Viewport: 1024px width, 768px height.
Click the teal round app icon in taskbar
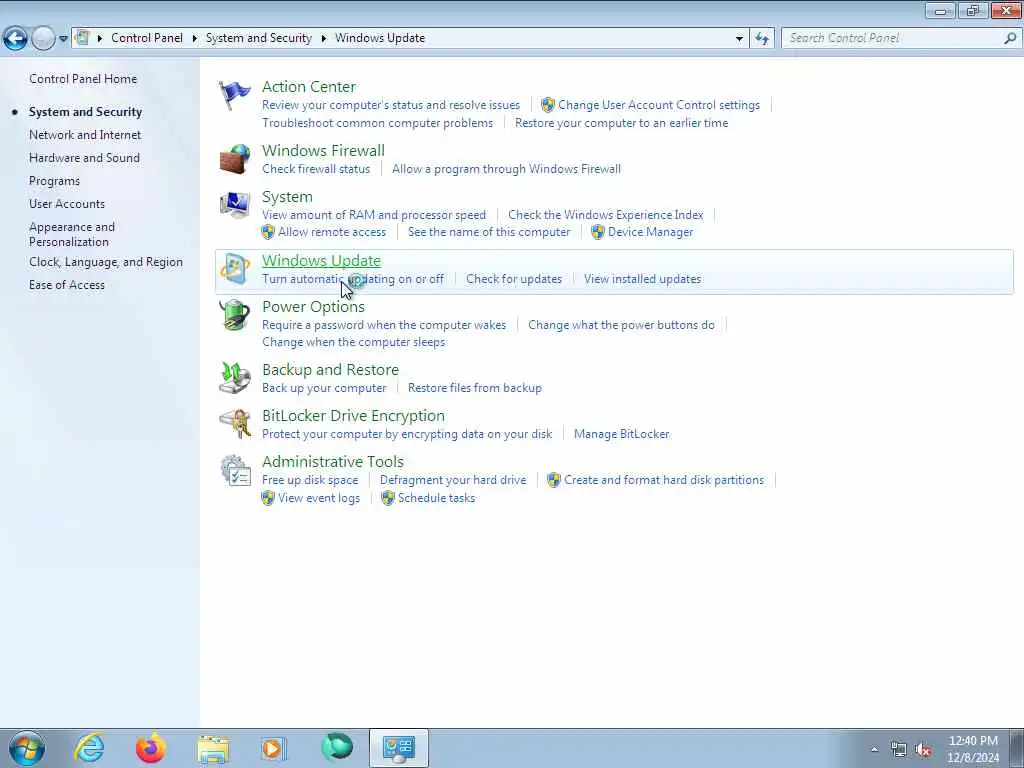tap(337, 748)
